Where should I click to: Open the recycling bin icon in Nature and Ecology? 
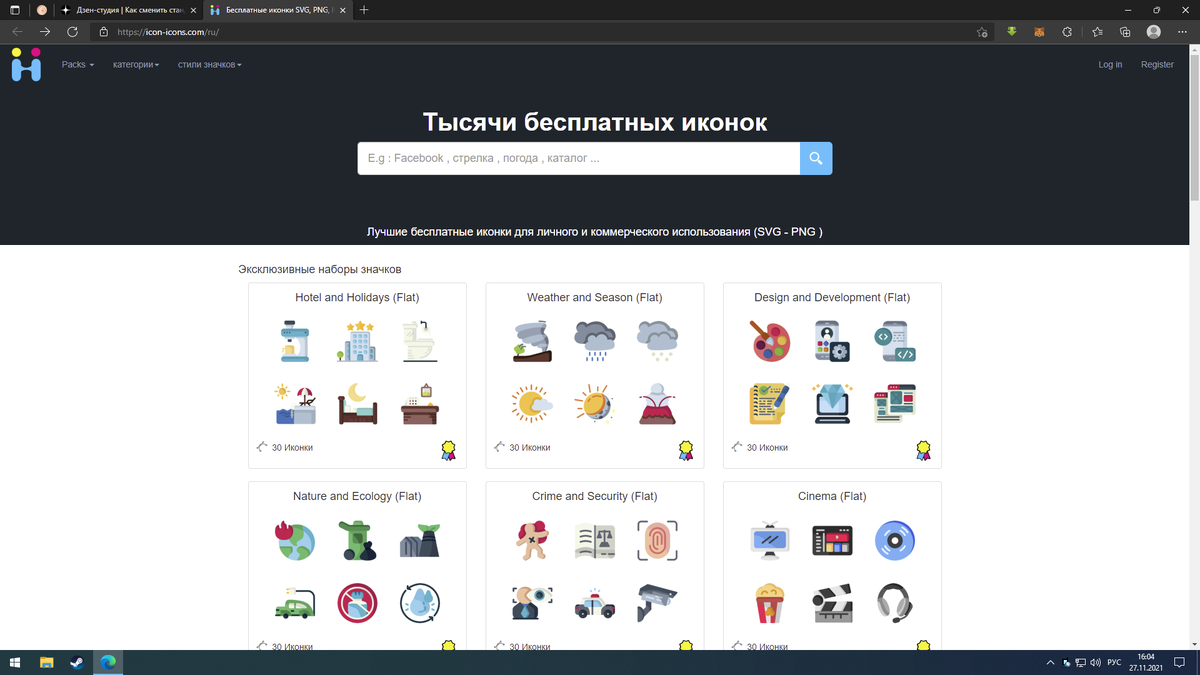[357, 540]
